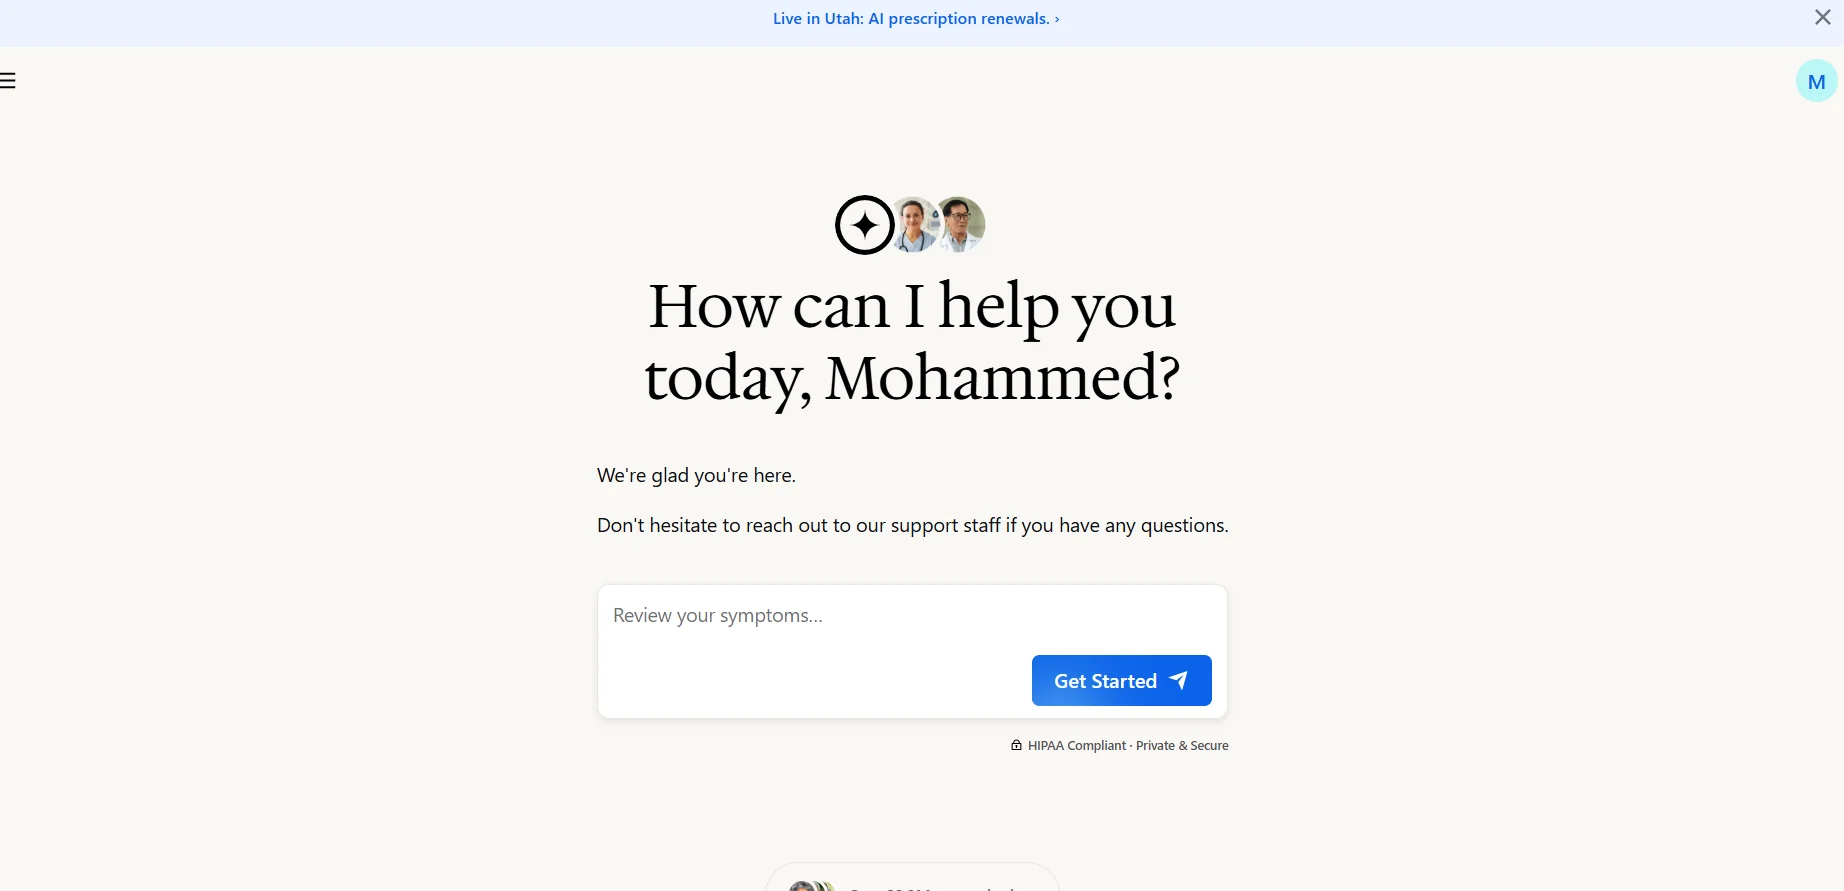
Task: Click the support staff questions sentence
Action: click(912, 526)
